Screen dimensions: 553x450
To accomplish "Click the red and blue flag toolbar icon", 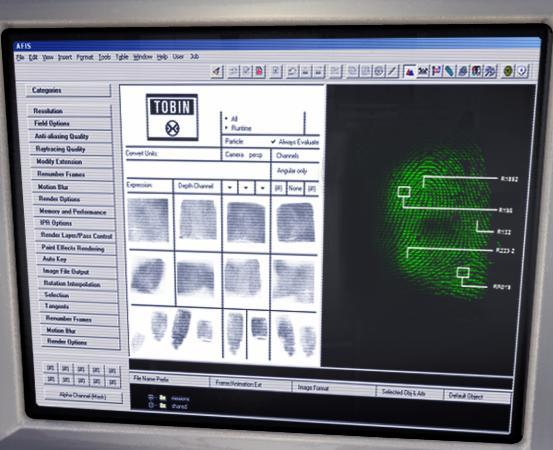I will (436, 71).
